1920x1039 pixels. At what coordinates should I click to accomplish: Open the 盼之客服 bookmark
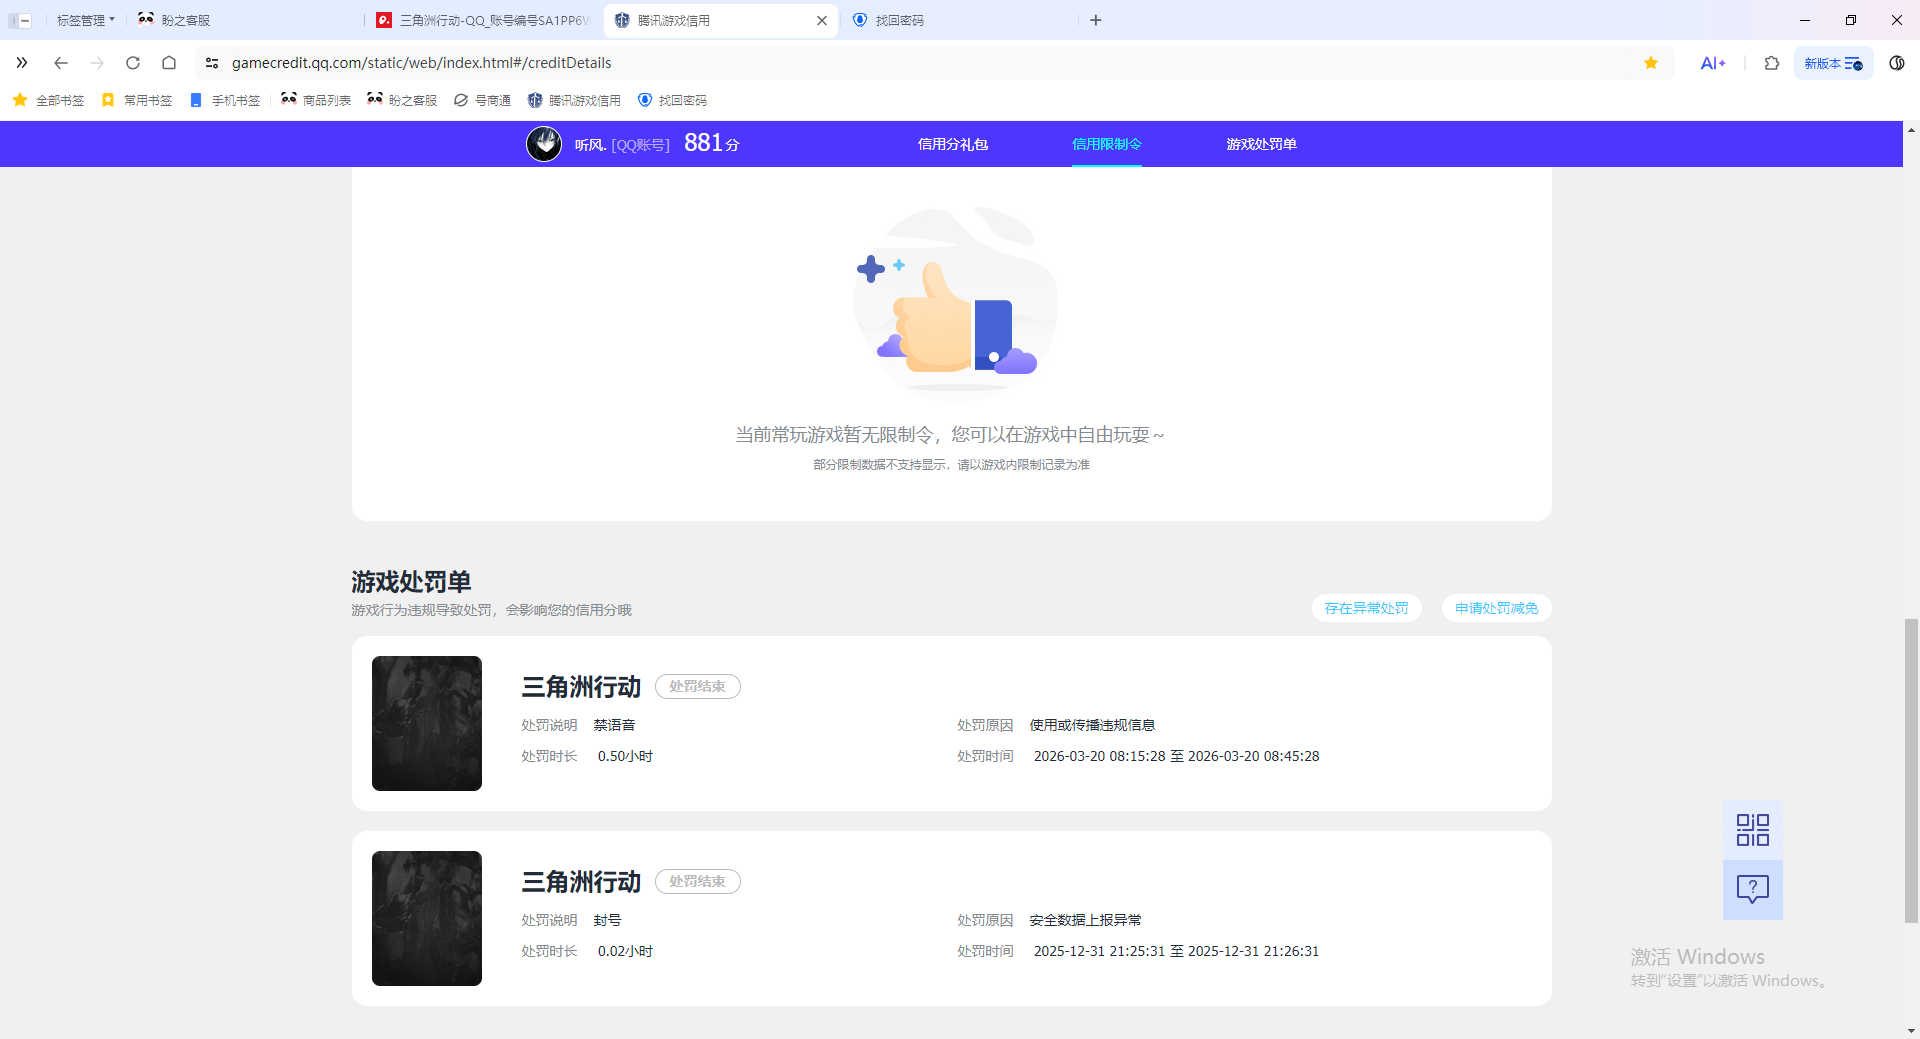402,100
